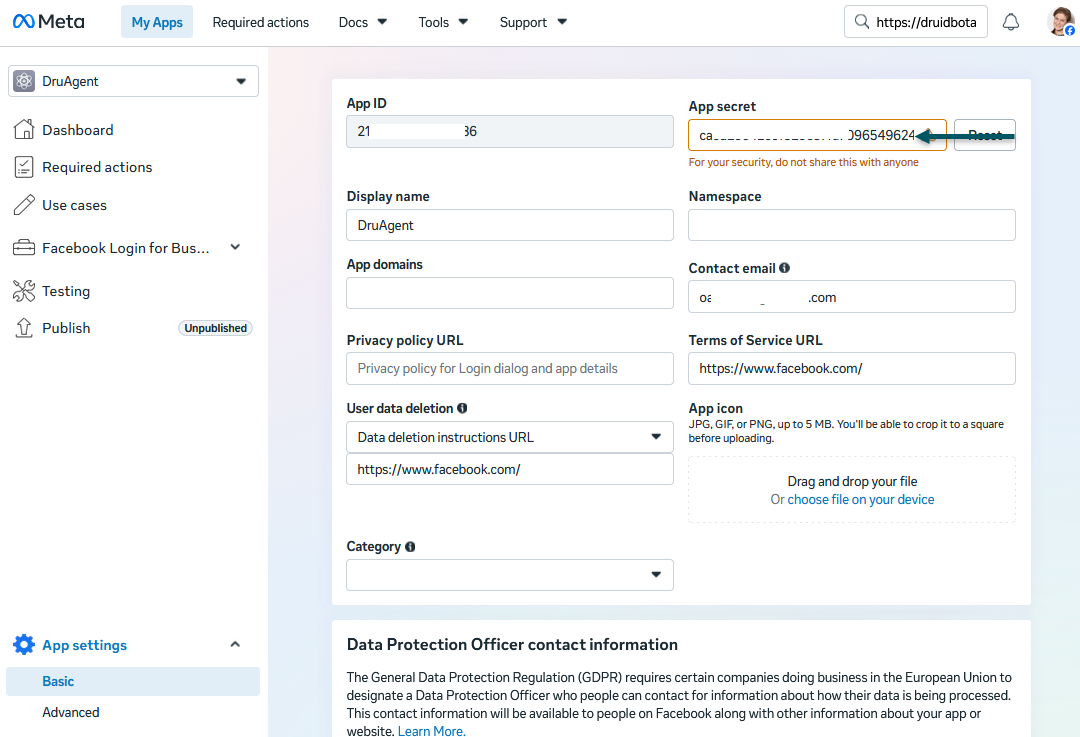The image size is (1080, 737).
Task: Click the Unpublished status badge
Action: point(216,328)
